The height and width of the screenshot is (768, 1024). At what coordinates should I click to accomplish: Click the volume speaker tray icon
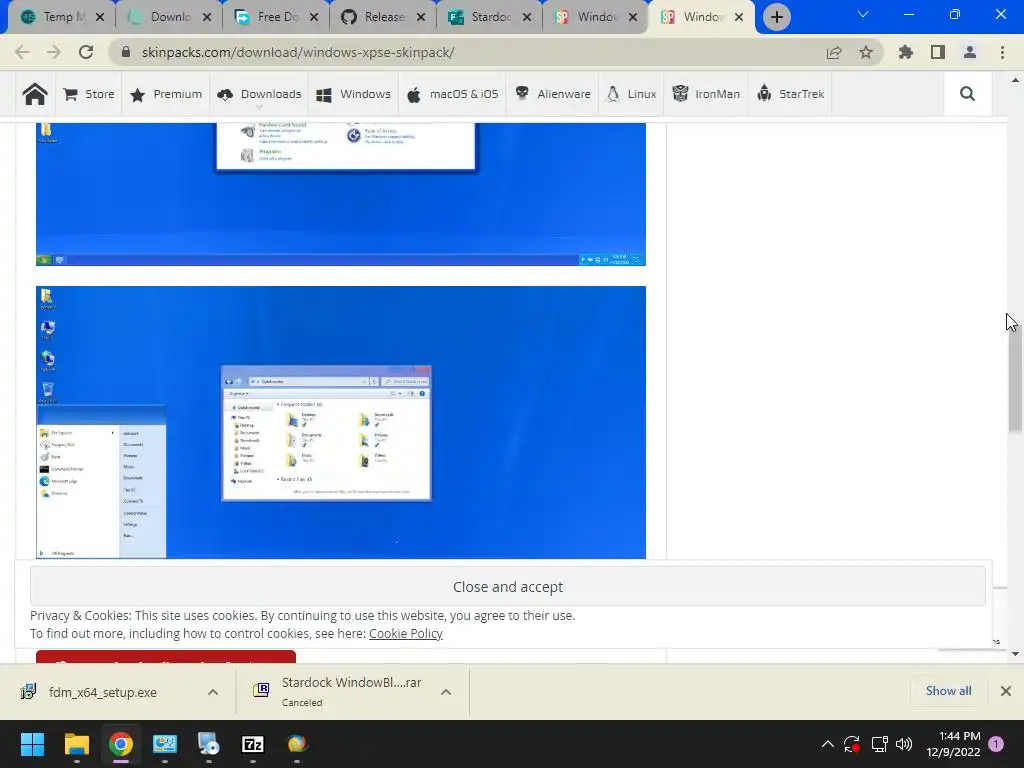tap(904, 744)
